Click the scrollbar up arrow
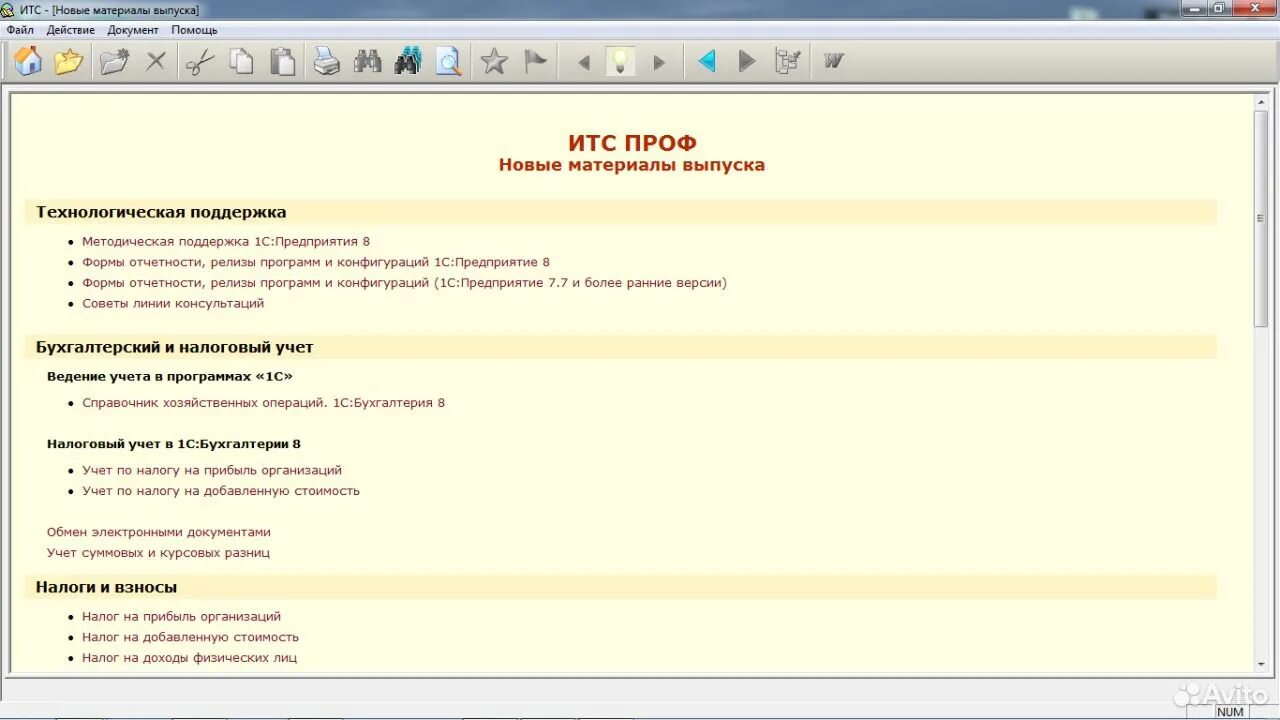This screenshot has width=1280, height=720. click(1261, 101)
